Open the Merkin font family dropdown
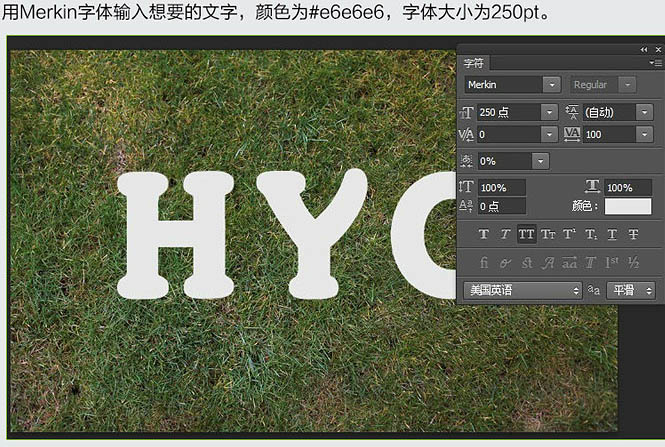Viewport: 665px width, 447px height. (x=552, y=85)
